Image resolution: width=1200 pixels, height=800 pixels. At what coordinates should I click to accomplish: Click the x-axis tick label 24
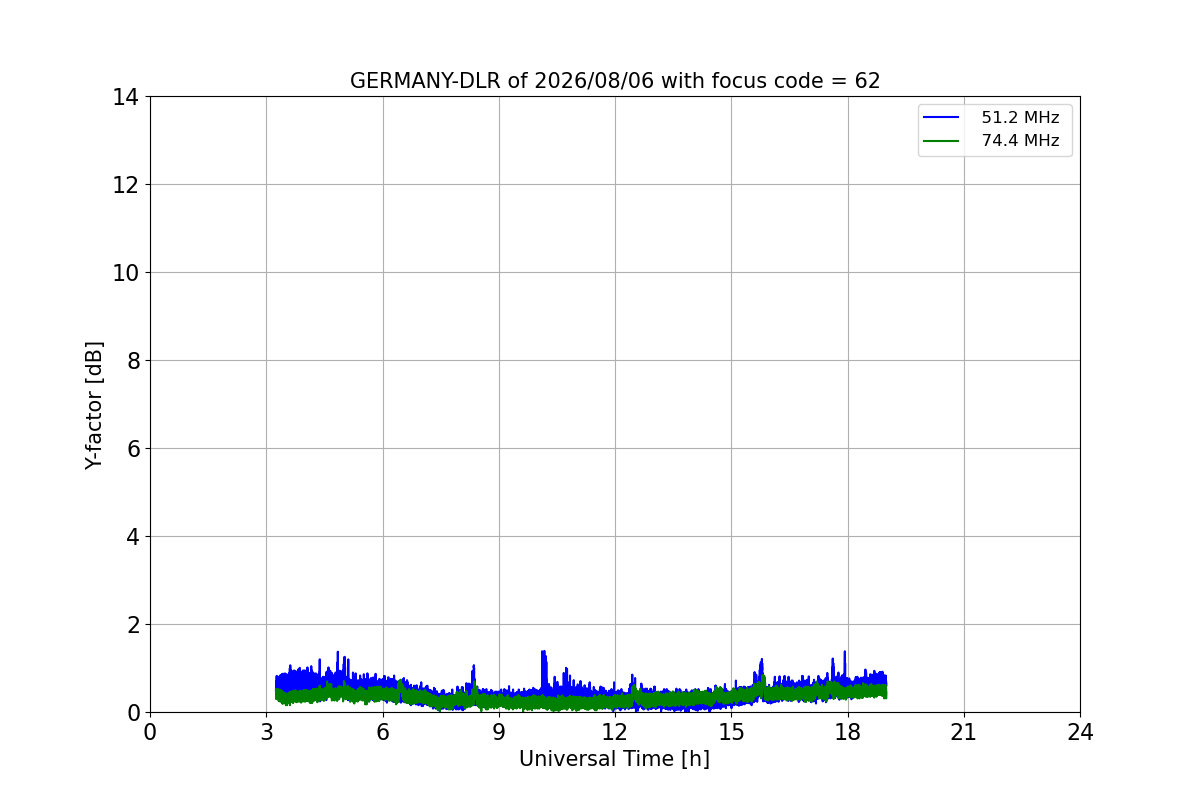1080,732
